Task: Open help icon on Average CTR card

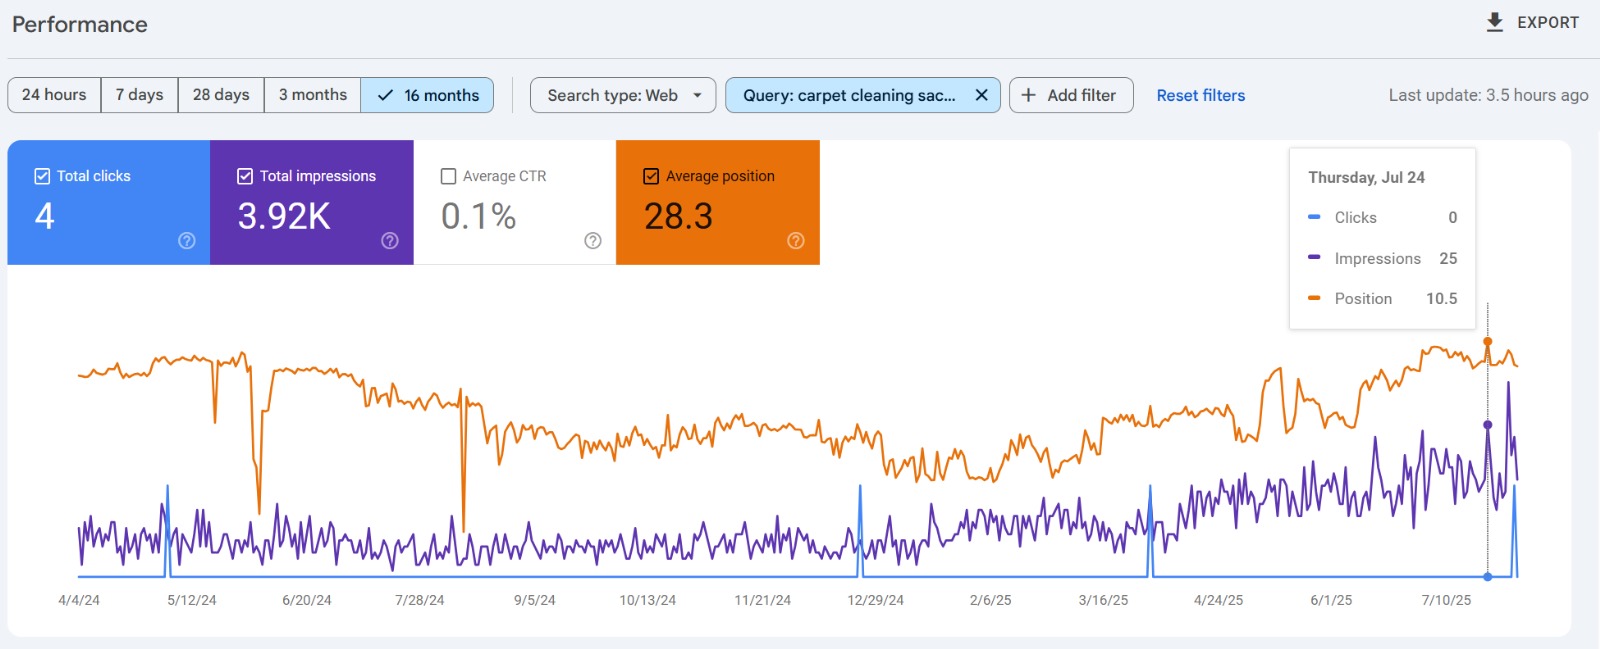Action: [x=593, y=241]
